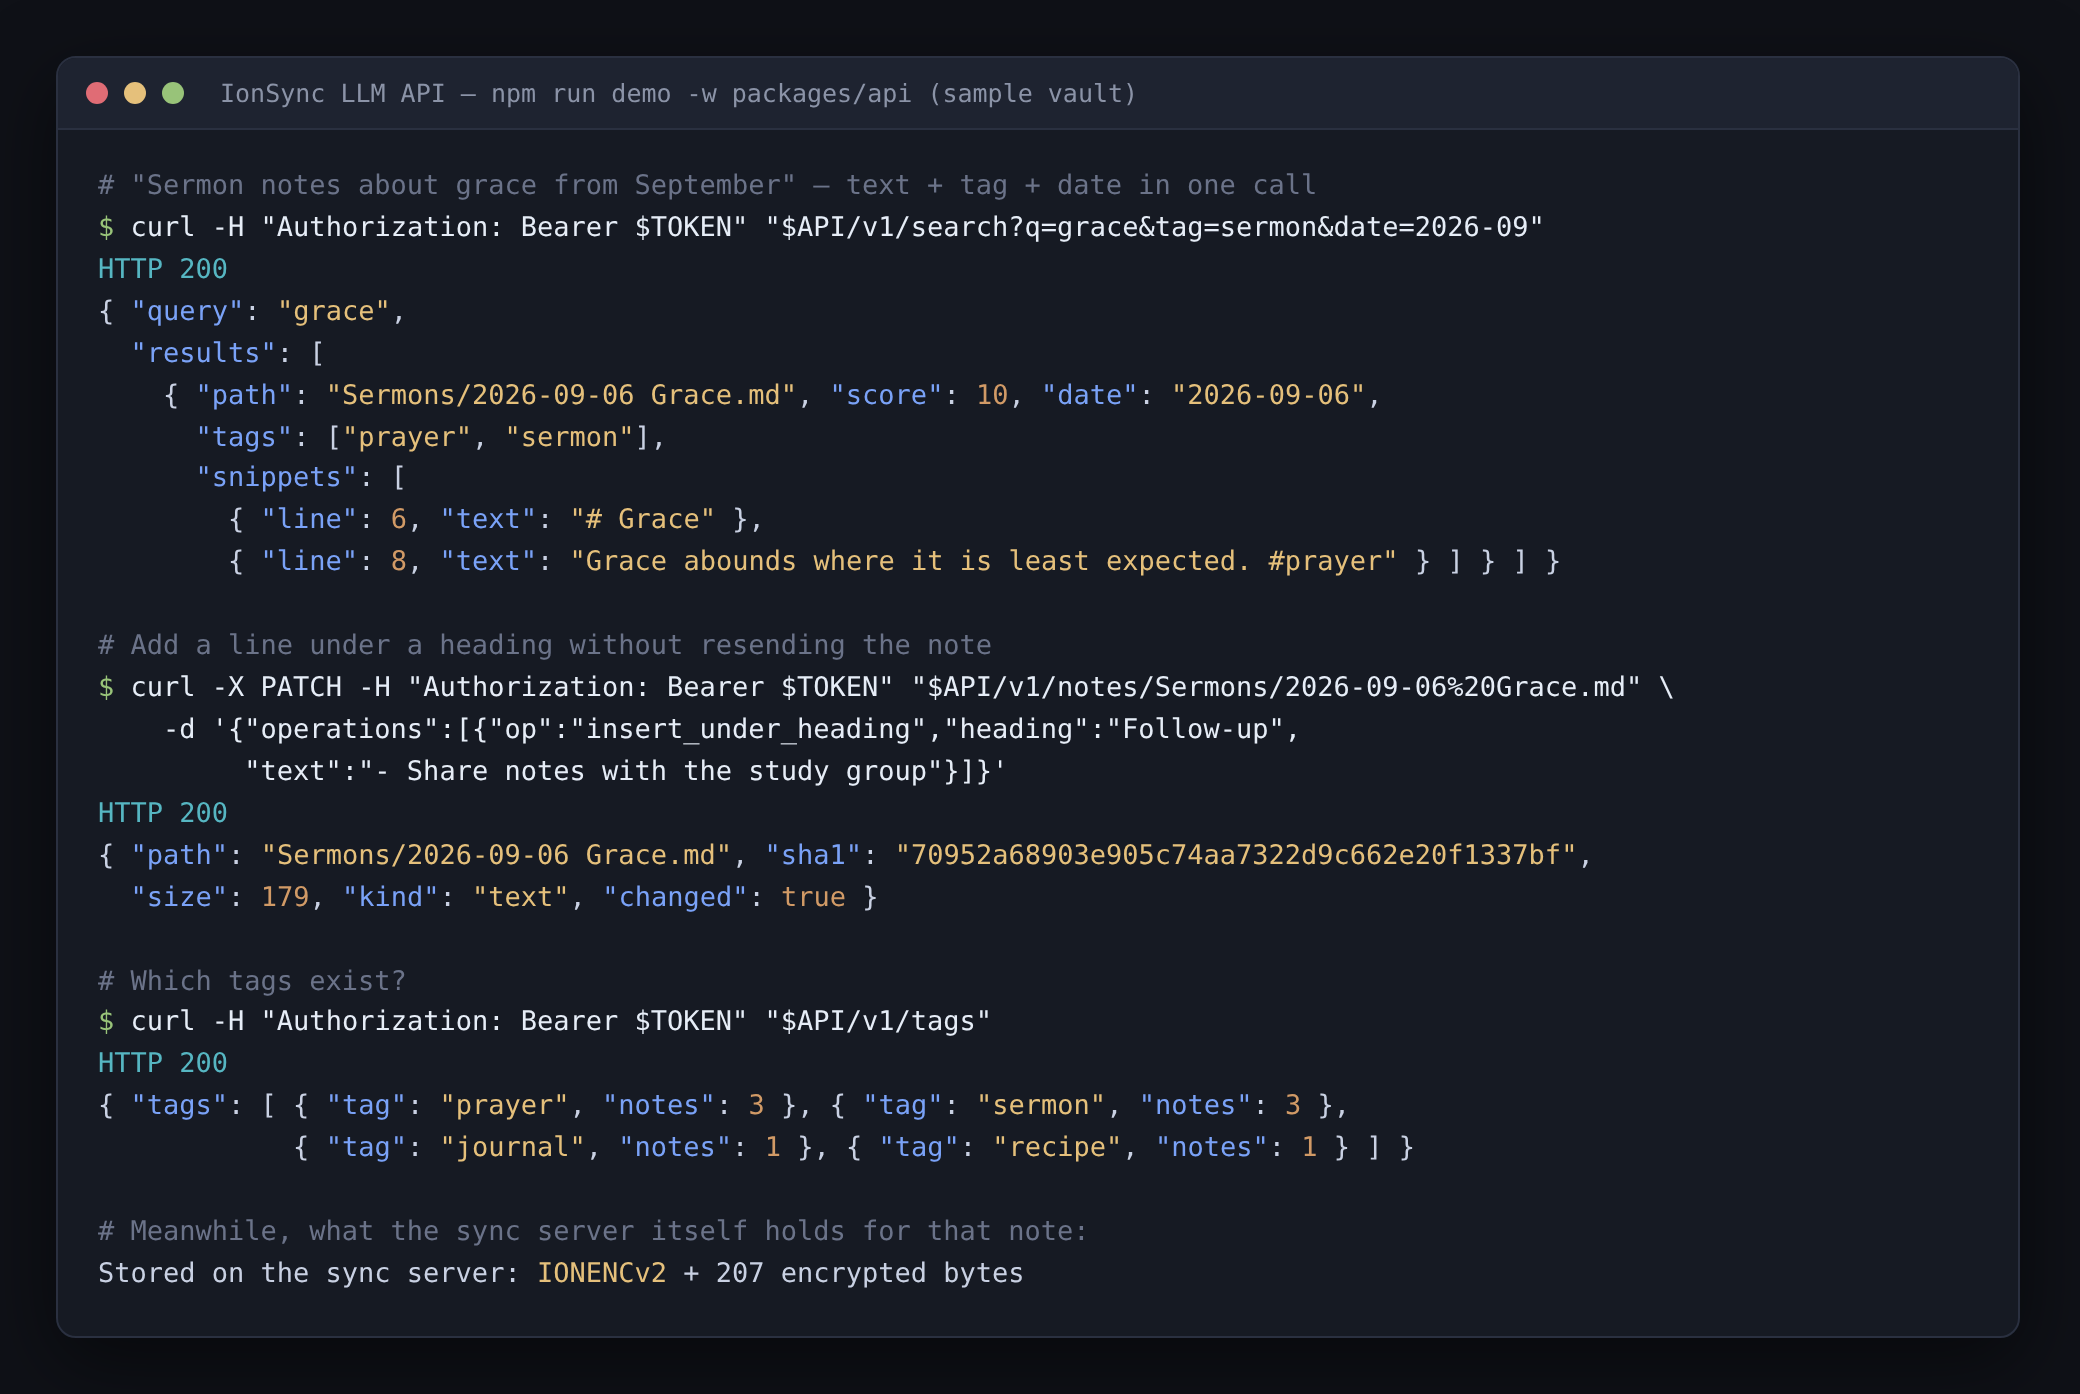Click the date value "2026-09-06"
The width and height of the screenshot is (2080, 1394).
tap(1268, 395)
